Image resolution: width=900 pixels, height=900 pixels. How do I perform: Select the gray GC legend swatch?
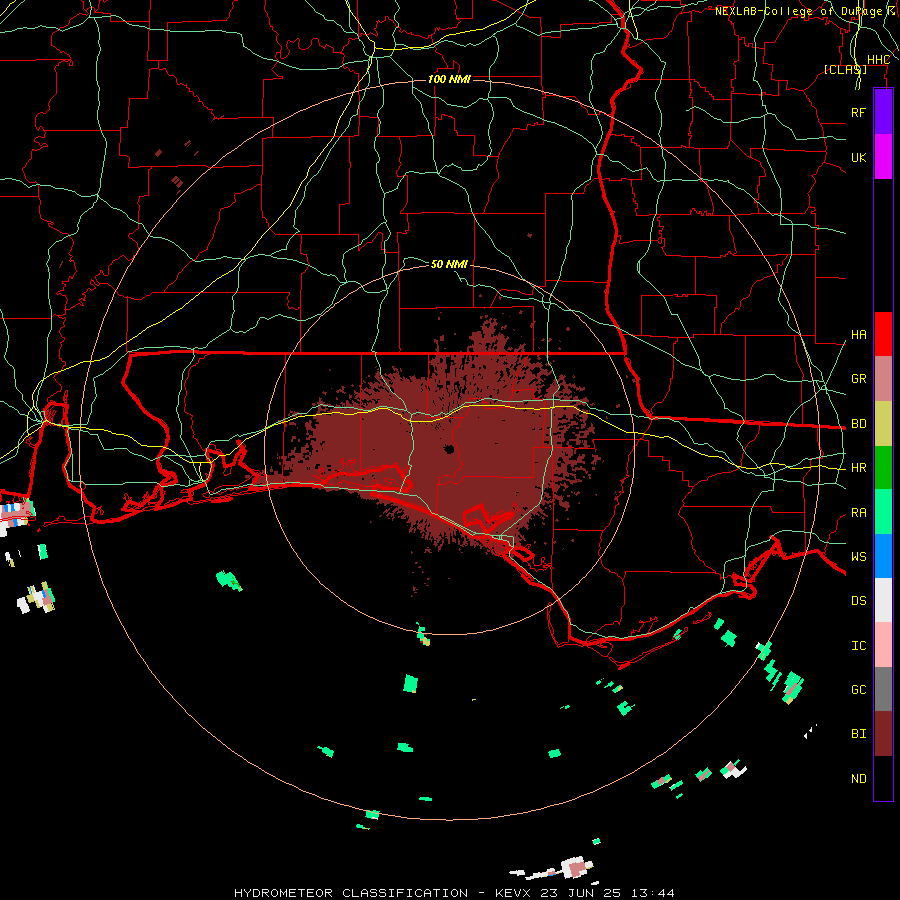click(883, 689)
